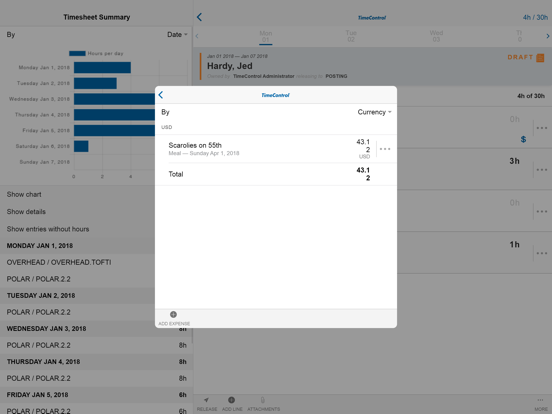
Task: Go back using the dialog's back chevron
Action: pos(161,95)
